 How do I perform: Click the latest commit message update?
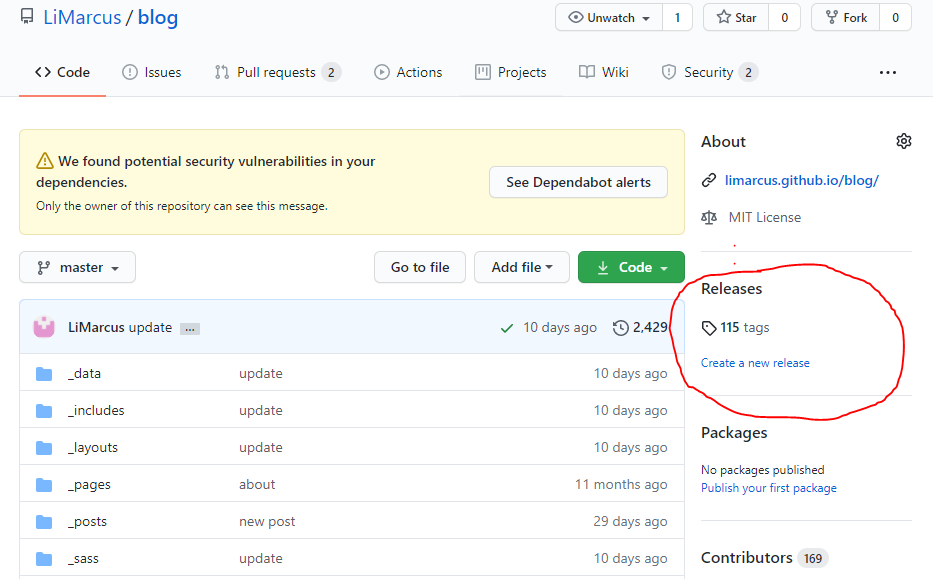(x=151, y=328)
